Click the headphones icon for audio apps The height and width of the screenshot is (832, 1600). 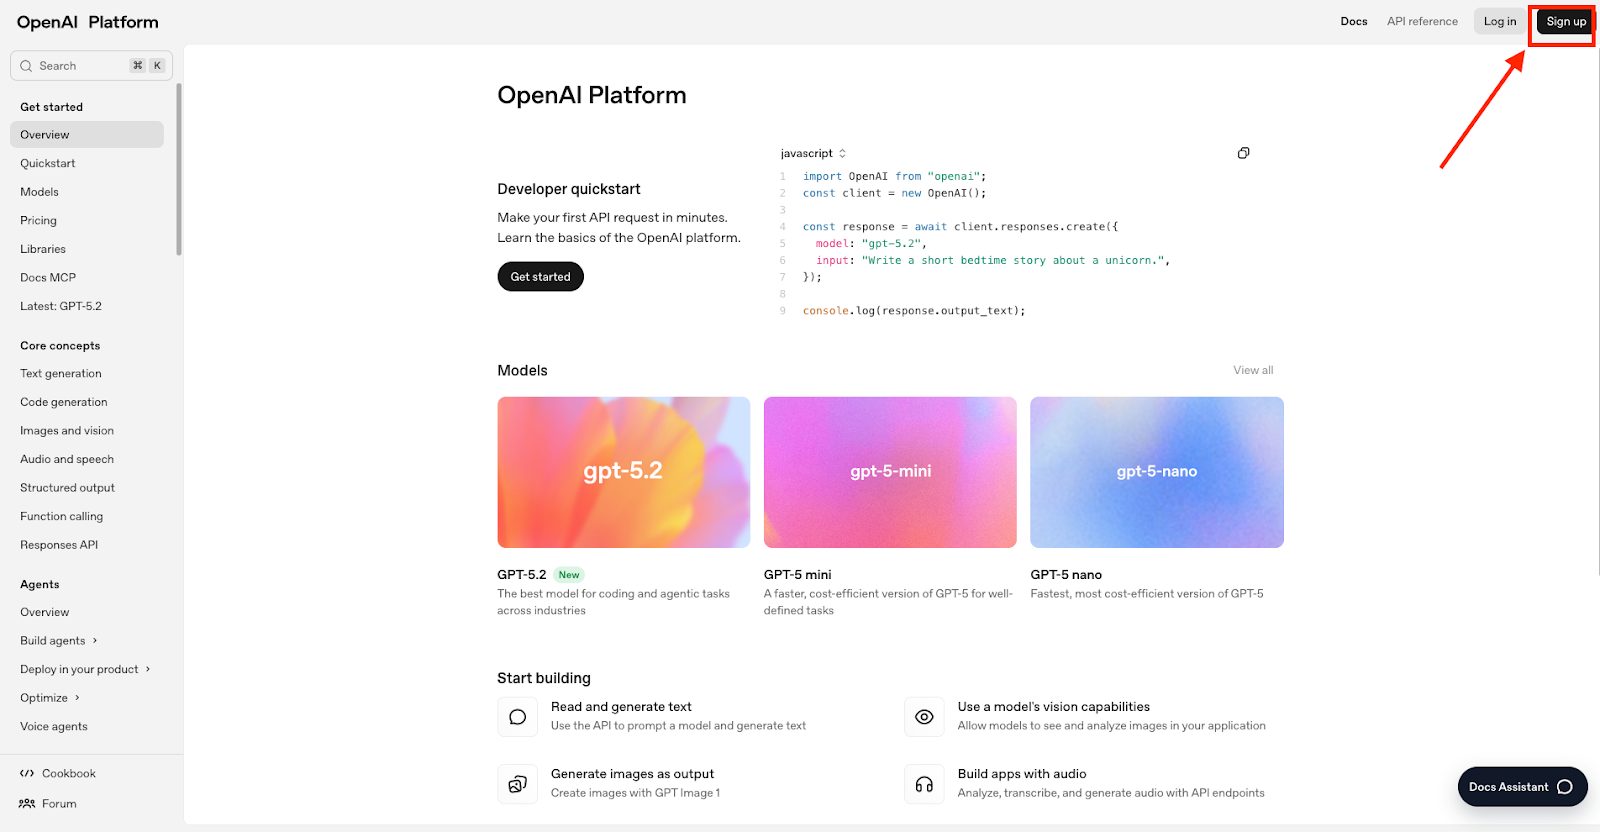tap(924, 784)
